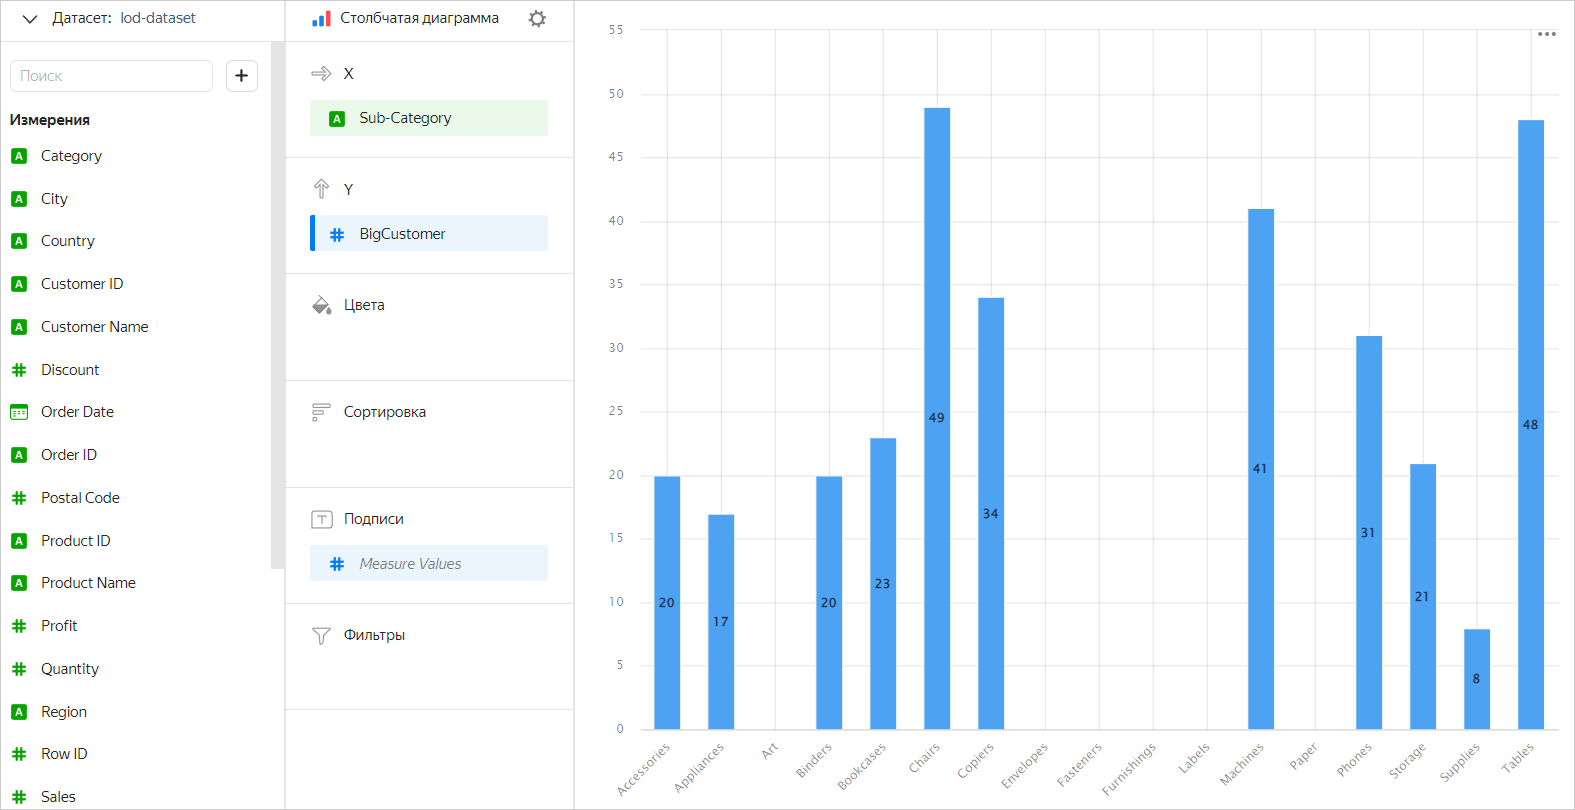Image resolution: width=1575 pixels, height=810 pixels.
Task: Open the three-dots chart menu
Action: pyautogui.click(x=1546, y=34)
